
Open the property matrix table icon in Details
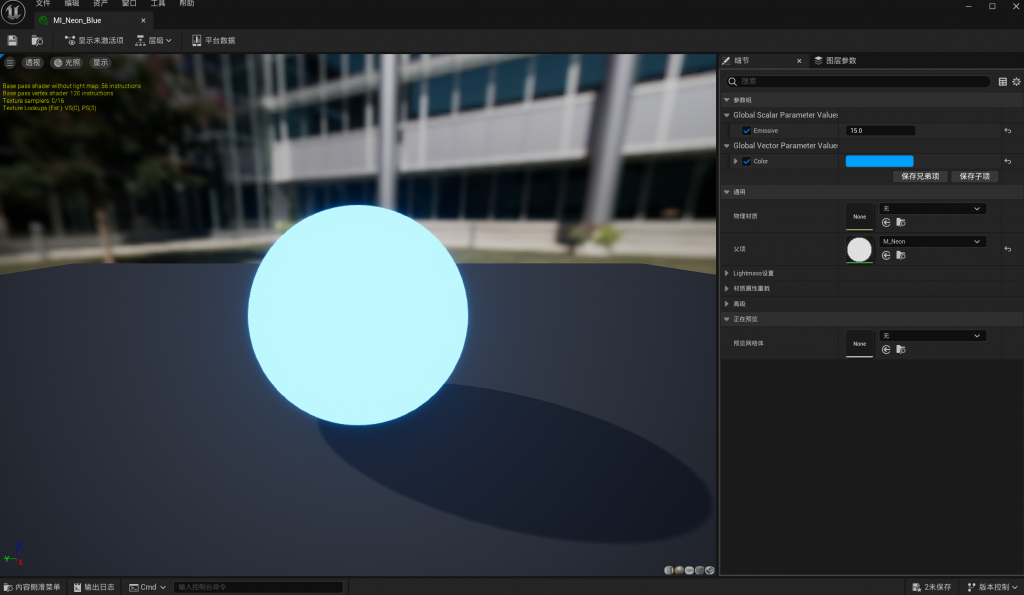pyautogui.click(x=1002, y=82)
